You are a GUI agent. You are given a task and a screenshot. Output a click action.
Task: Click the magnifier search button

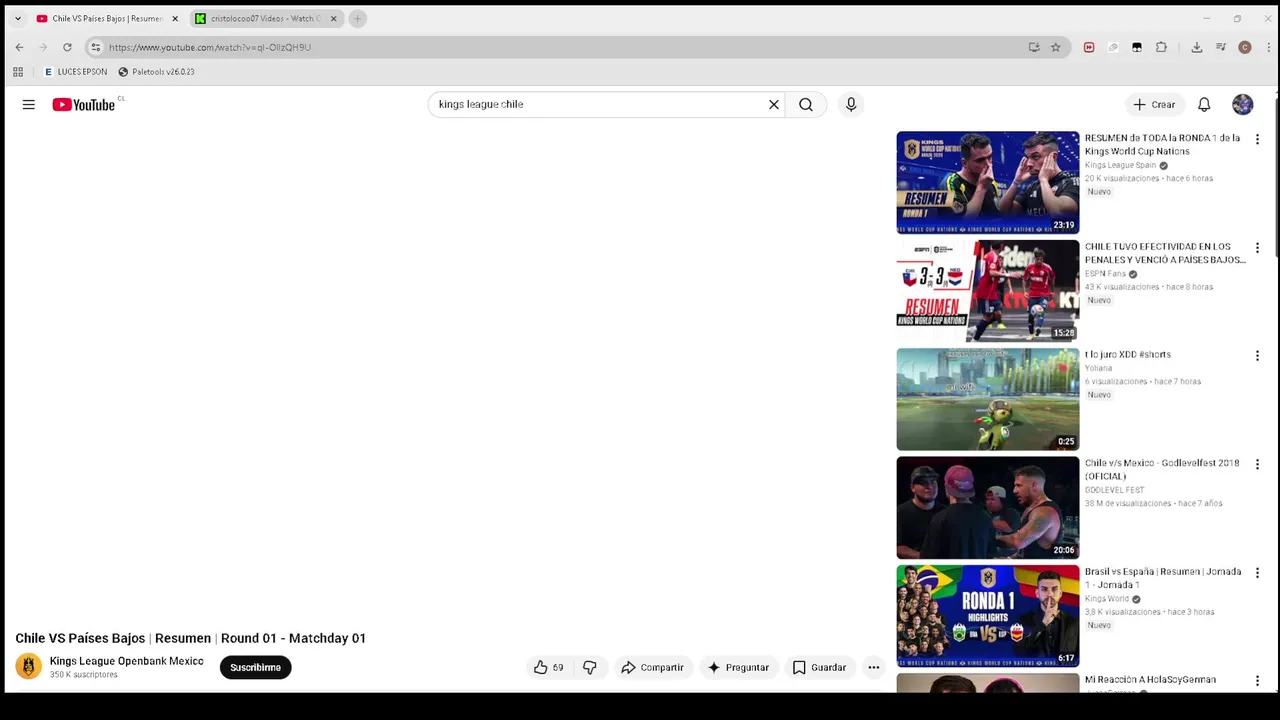pyautogui.click(x=806, y=104)
